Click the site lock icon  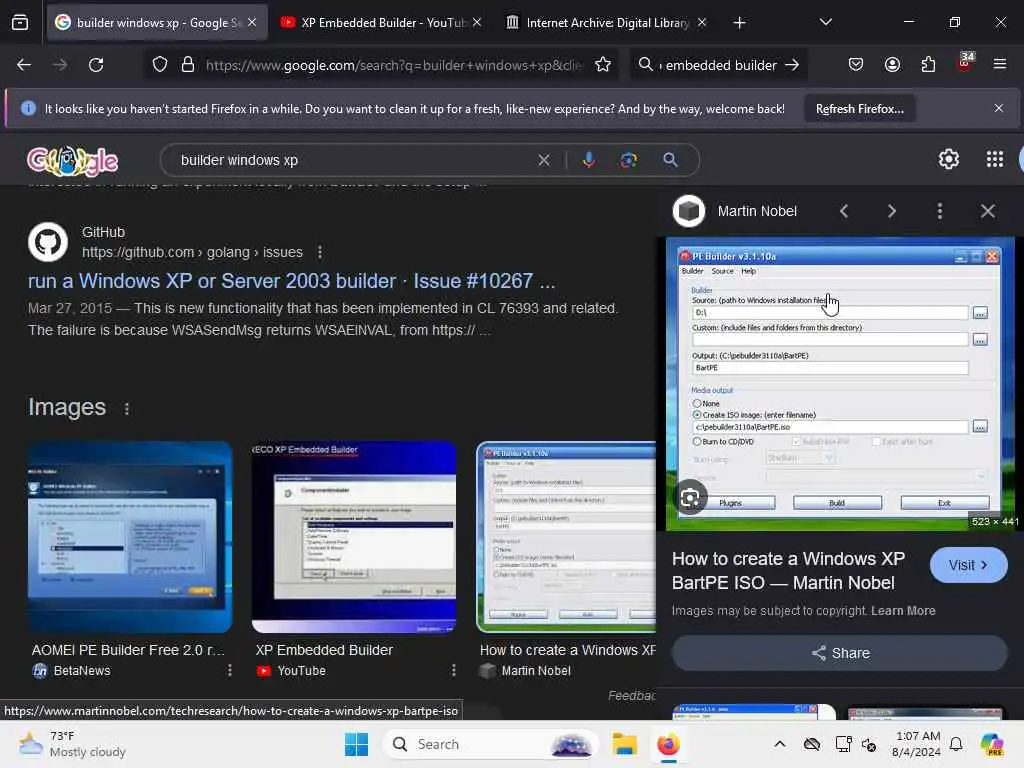(187, 65)
